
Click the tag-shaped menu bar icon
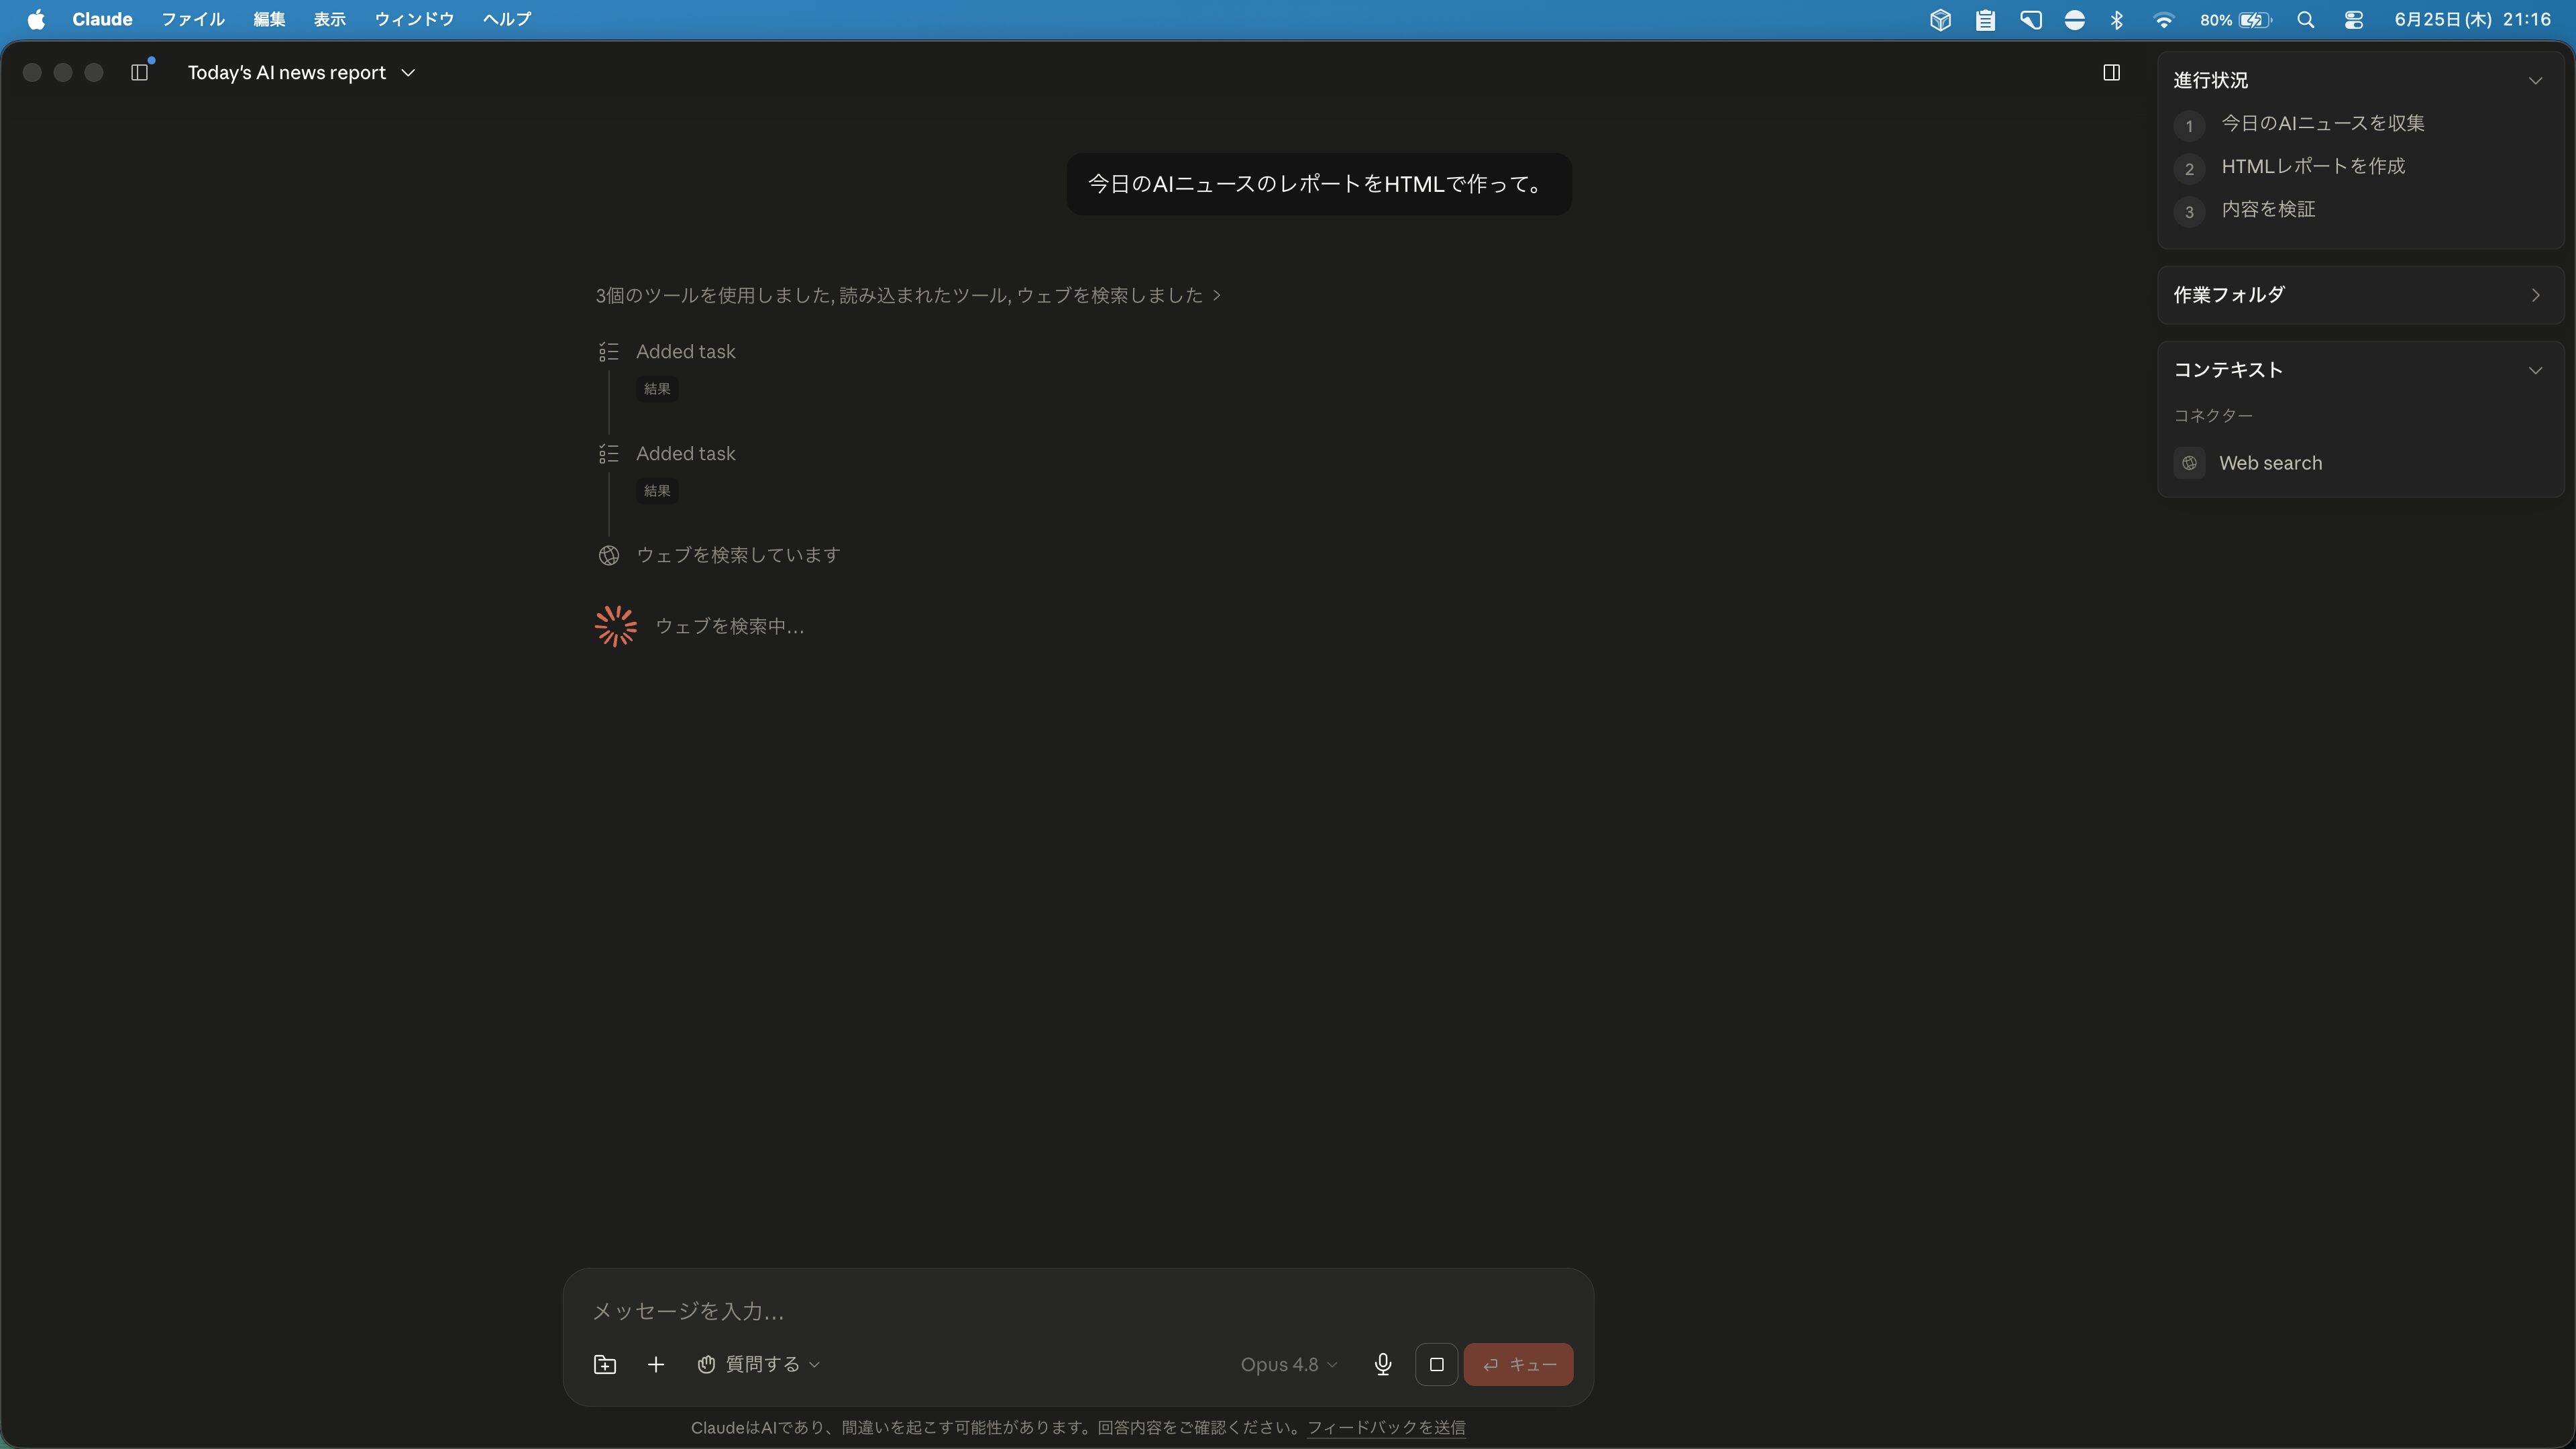2030,20
